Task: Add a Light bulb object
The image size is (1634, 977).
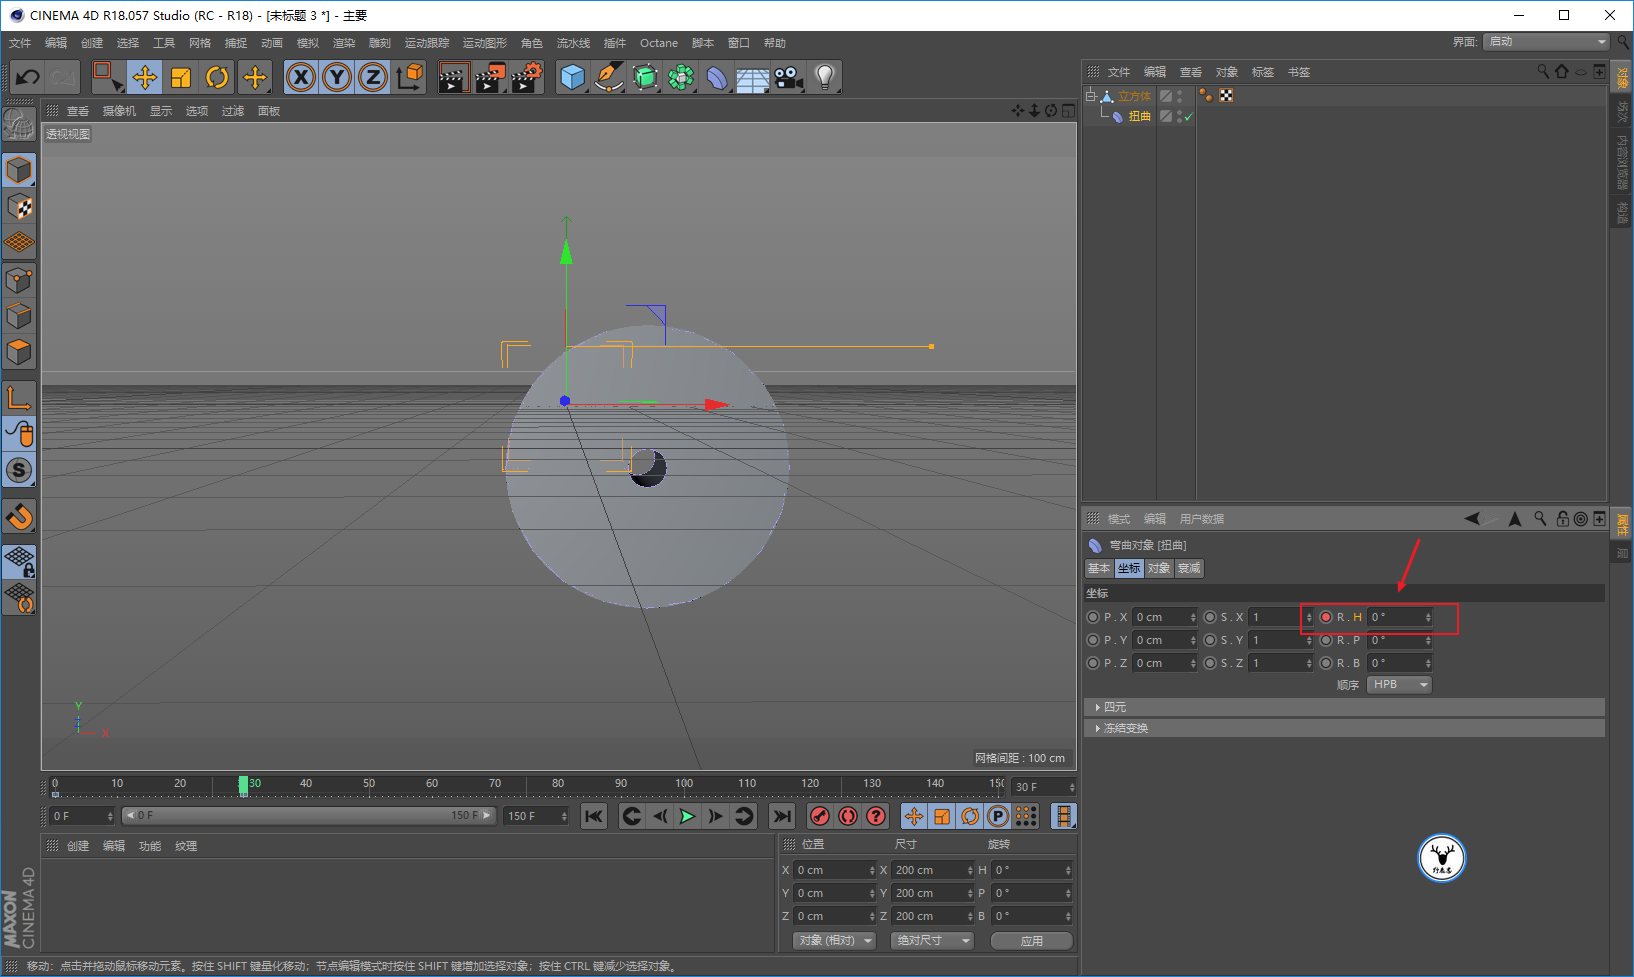Action: point(824,77)
